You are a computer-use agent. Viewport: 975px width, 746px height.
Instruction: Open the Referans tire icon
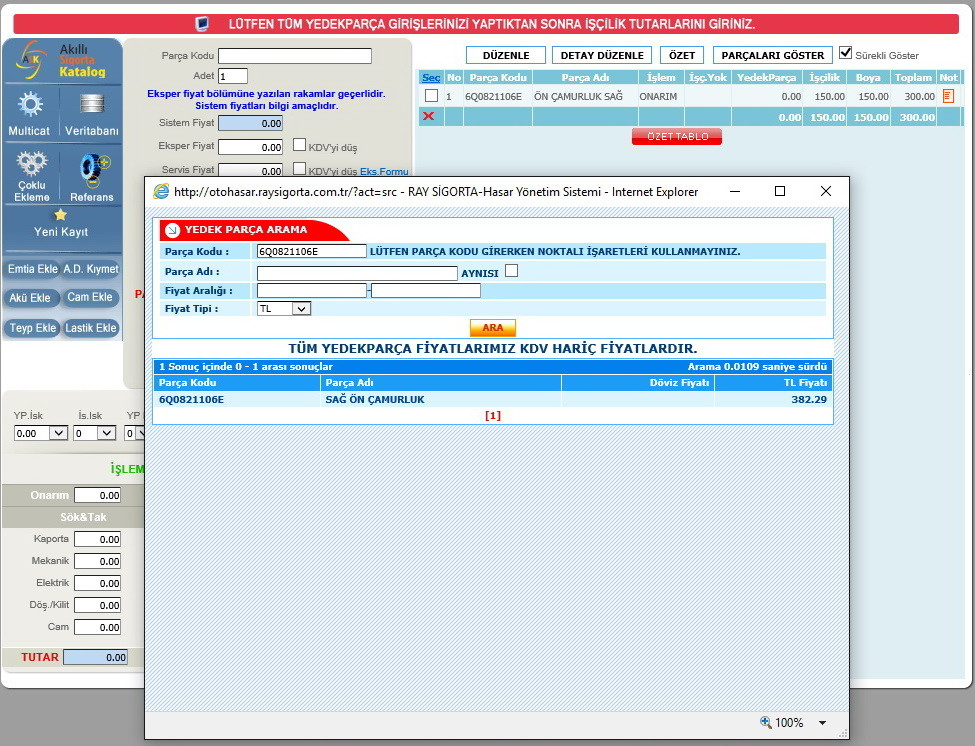tap(93, 172)
